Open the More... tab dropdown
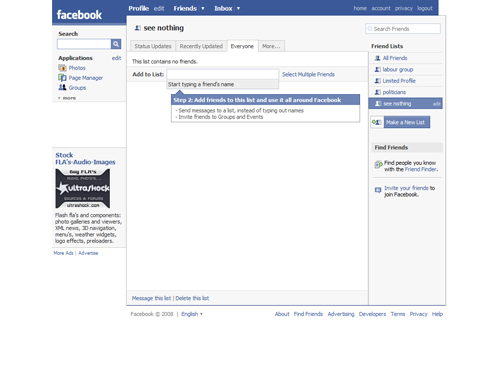500x375 pixels. 271,46
